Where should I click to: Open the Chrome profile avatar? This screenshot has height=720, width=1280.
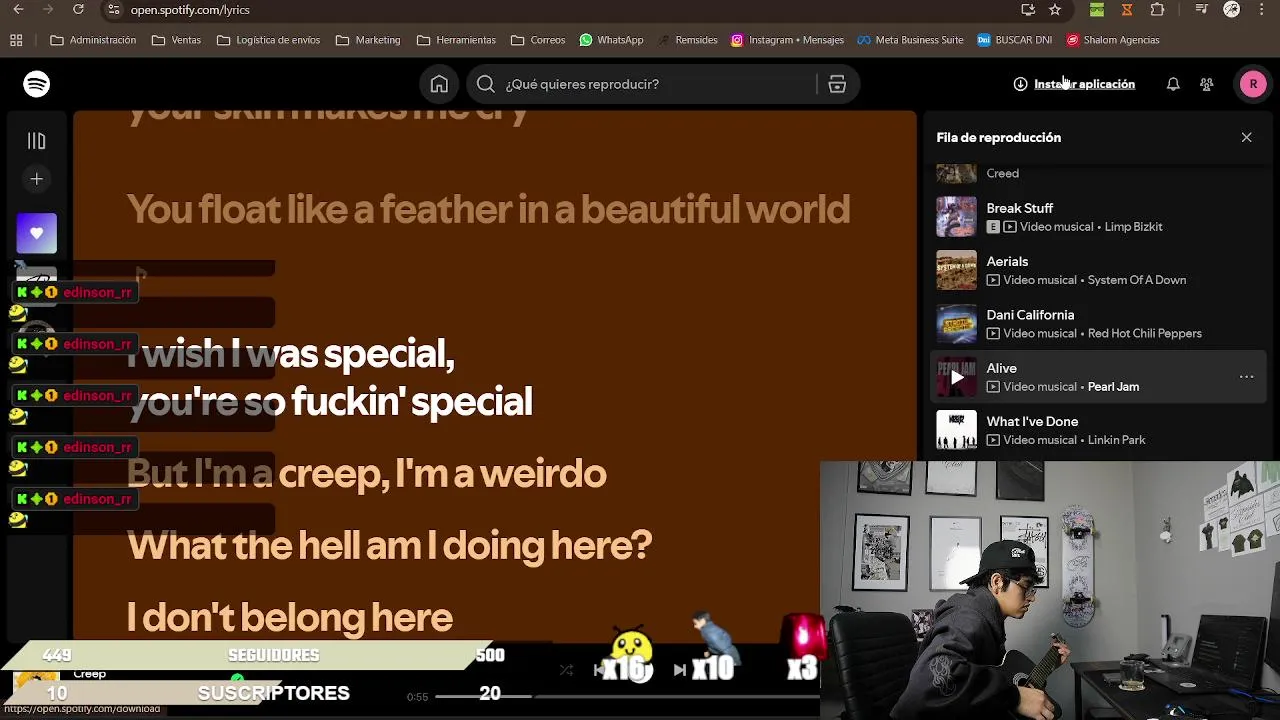1232,10
